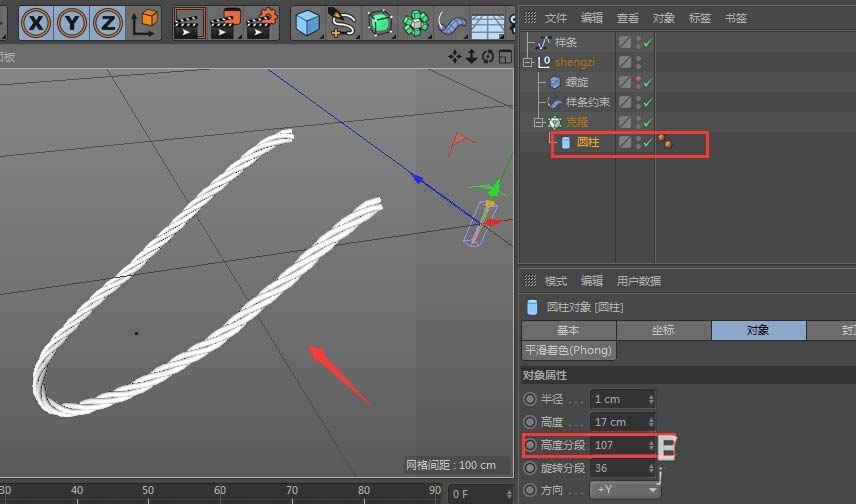
Task: Collapse the 克隆 cloner tree node
Action: pos(539,122)
